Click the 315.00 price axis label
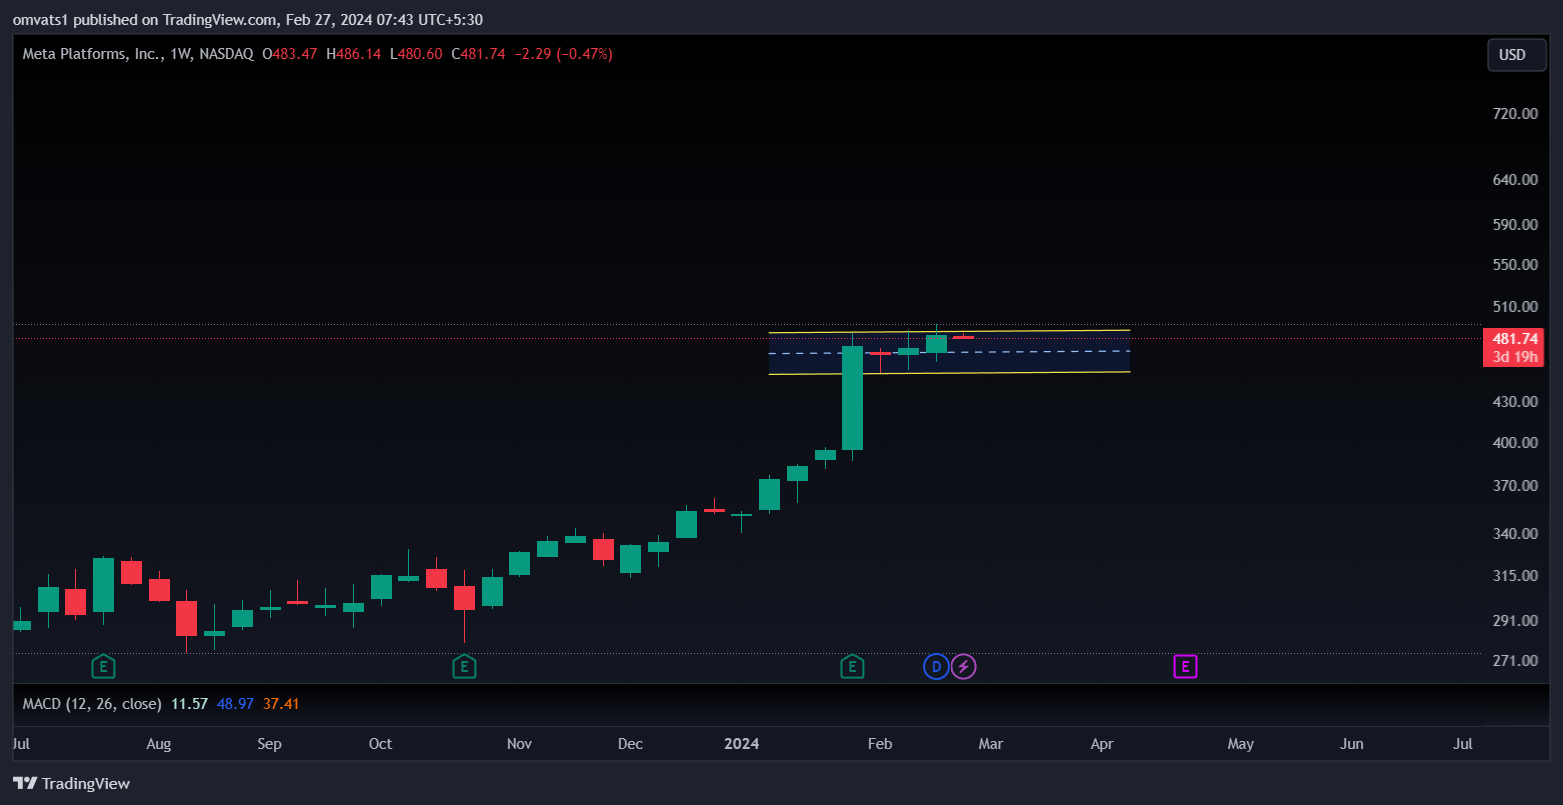1563x805 pixels. pos(1515,576)
